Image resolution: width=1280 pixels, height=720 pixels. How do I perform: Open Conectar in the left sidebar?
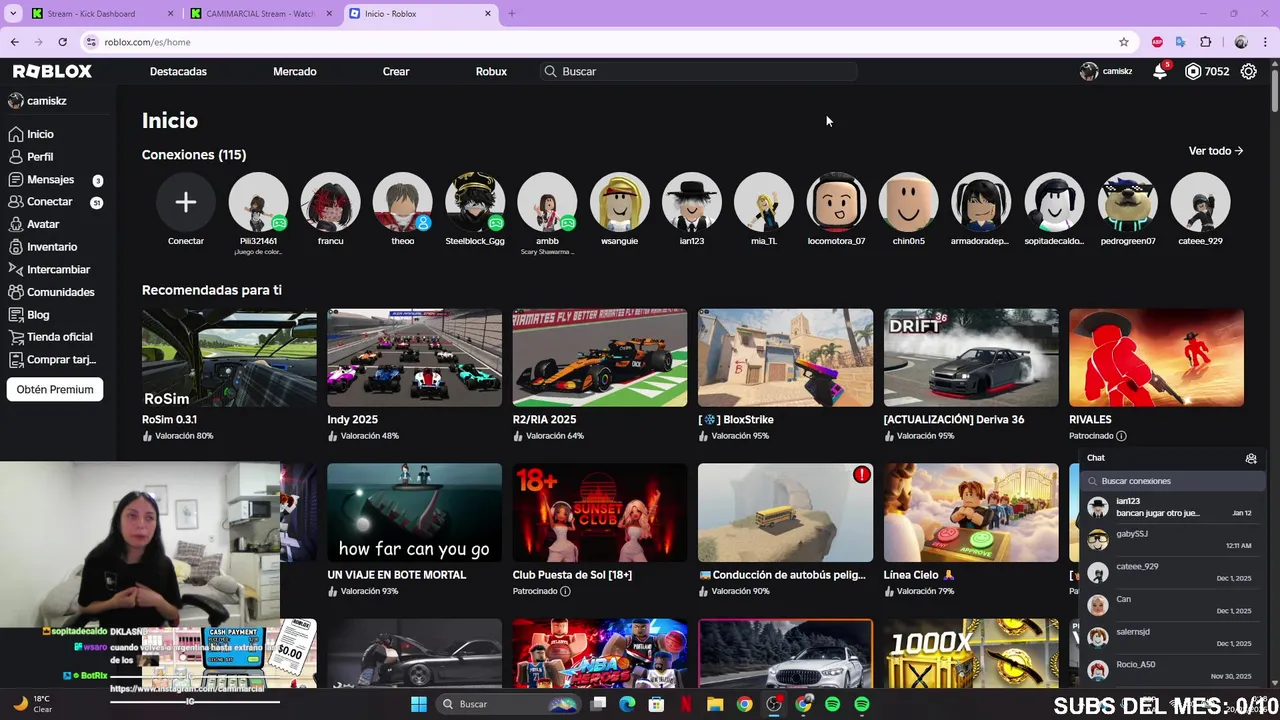tap(58, 202)
